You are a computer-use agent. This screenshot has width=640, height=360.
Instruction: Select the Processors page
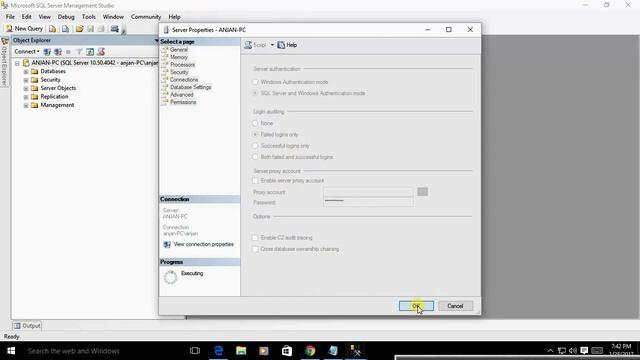[182, 64]
